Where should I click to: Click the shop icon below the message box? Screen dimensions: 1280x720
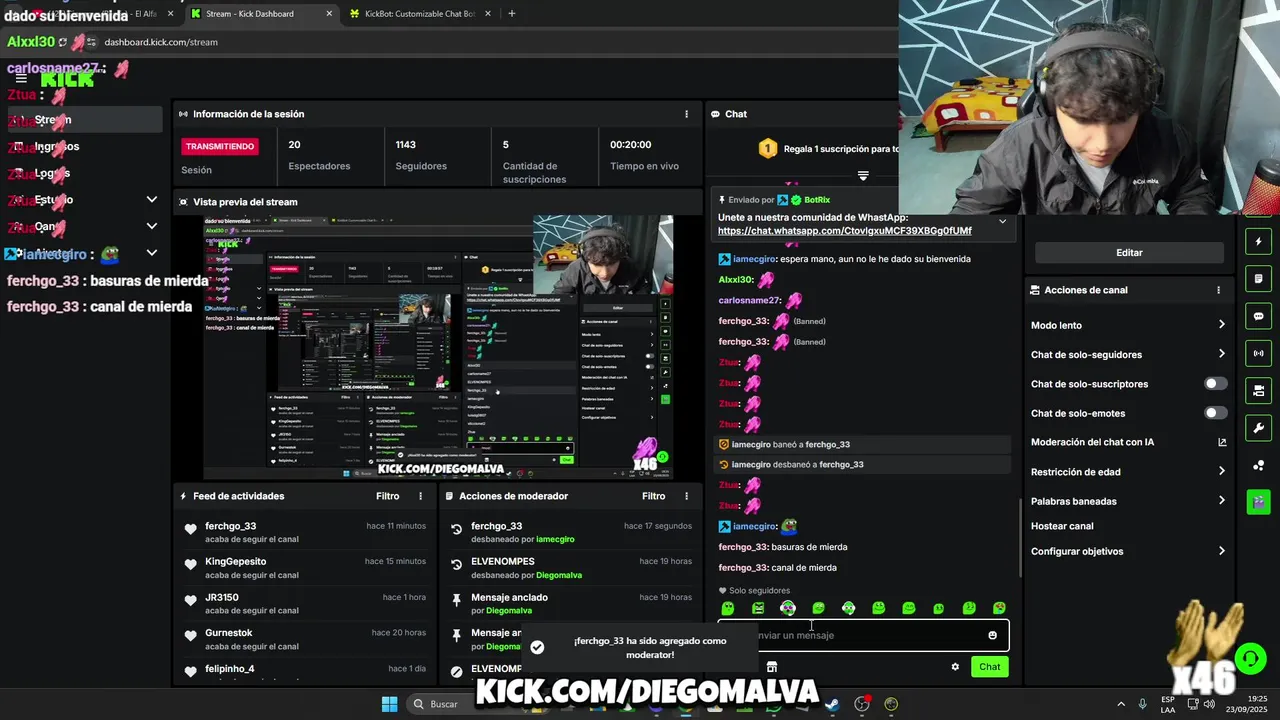772,667
